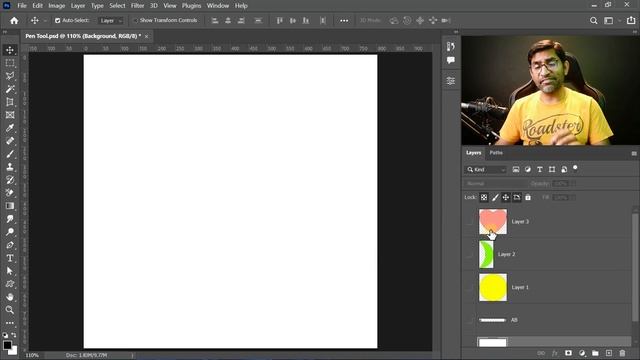Open the Comments panel icon

[451, 60]
